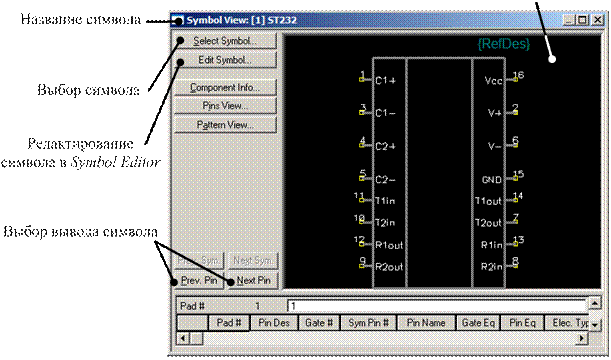The height and width of the screenshot is (360, 611).
Task: Click the Pin Eq column header
Action: (523, 323)
